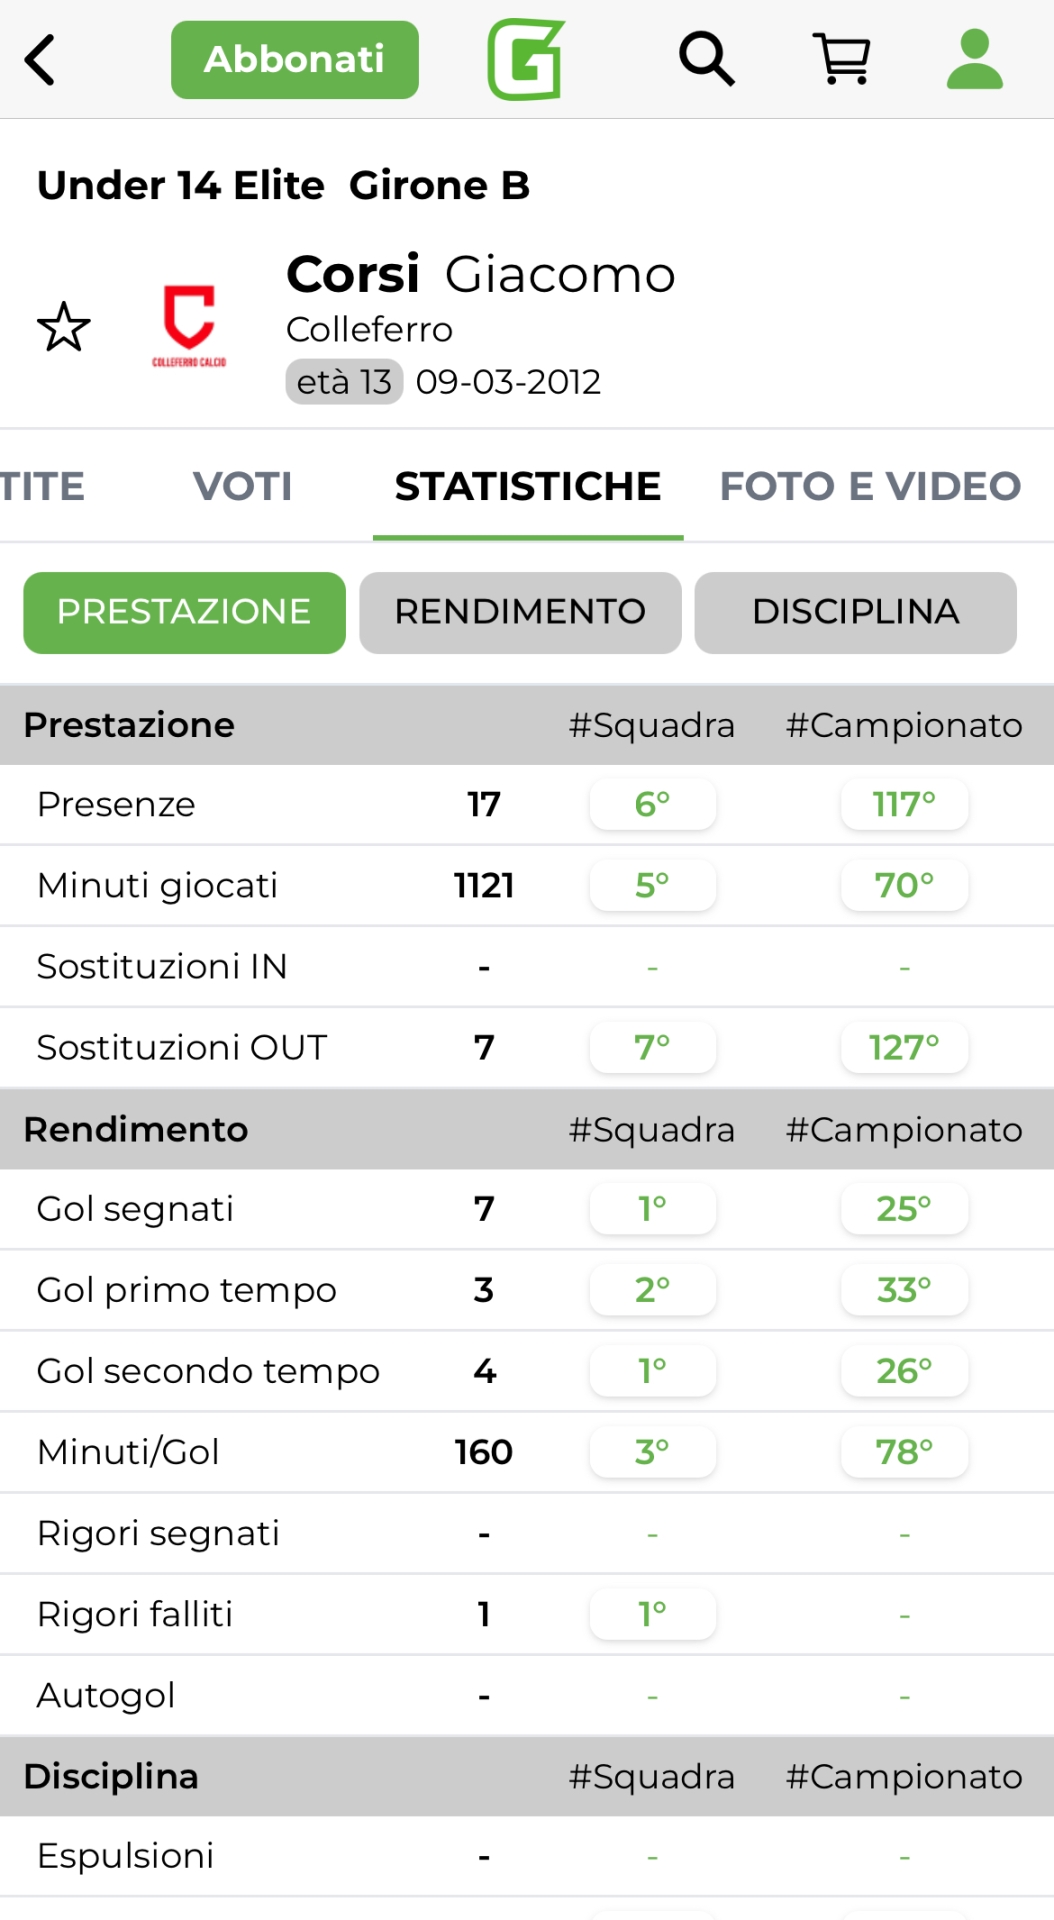Tap the back arrow icon
The height and width of the screenshot is (1920, 1054).
(40, 60)
